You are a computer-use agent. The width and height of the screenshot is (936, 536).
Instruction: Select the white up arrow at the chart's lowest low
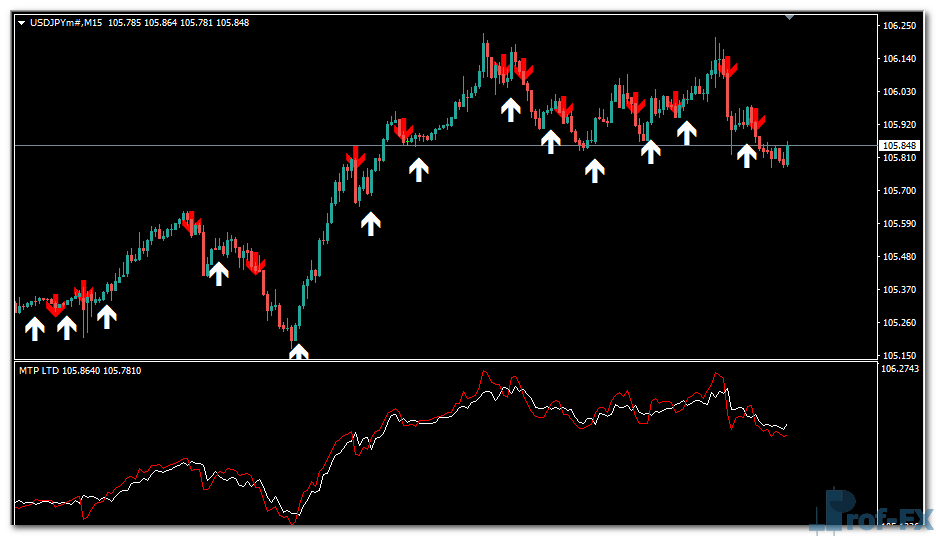(298, 351)
